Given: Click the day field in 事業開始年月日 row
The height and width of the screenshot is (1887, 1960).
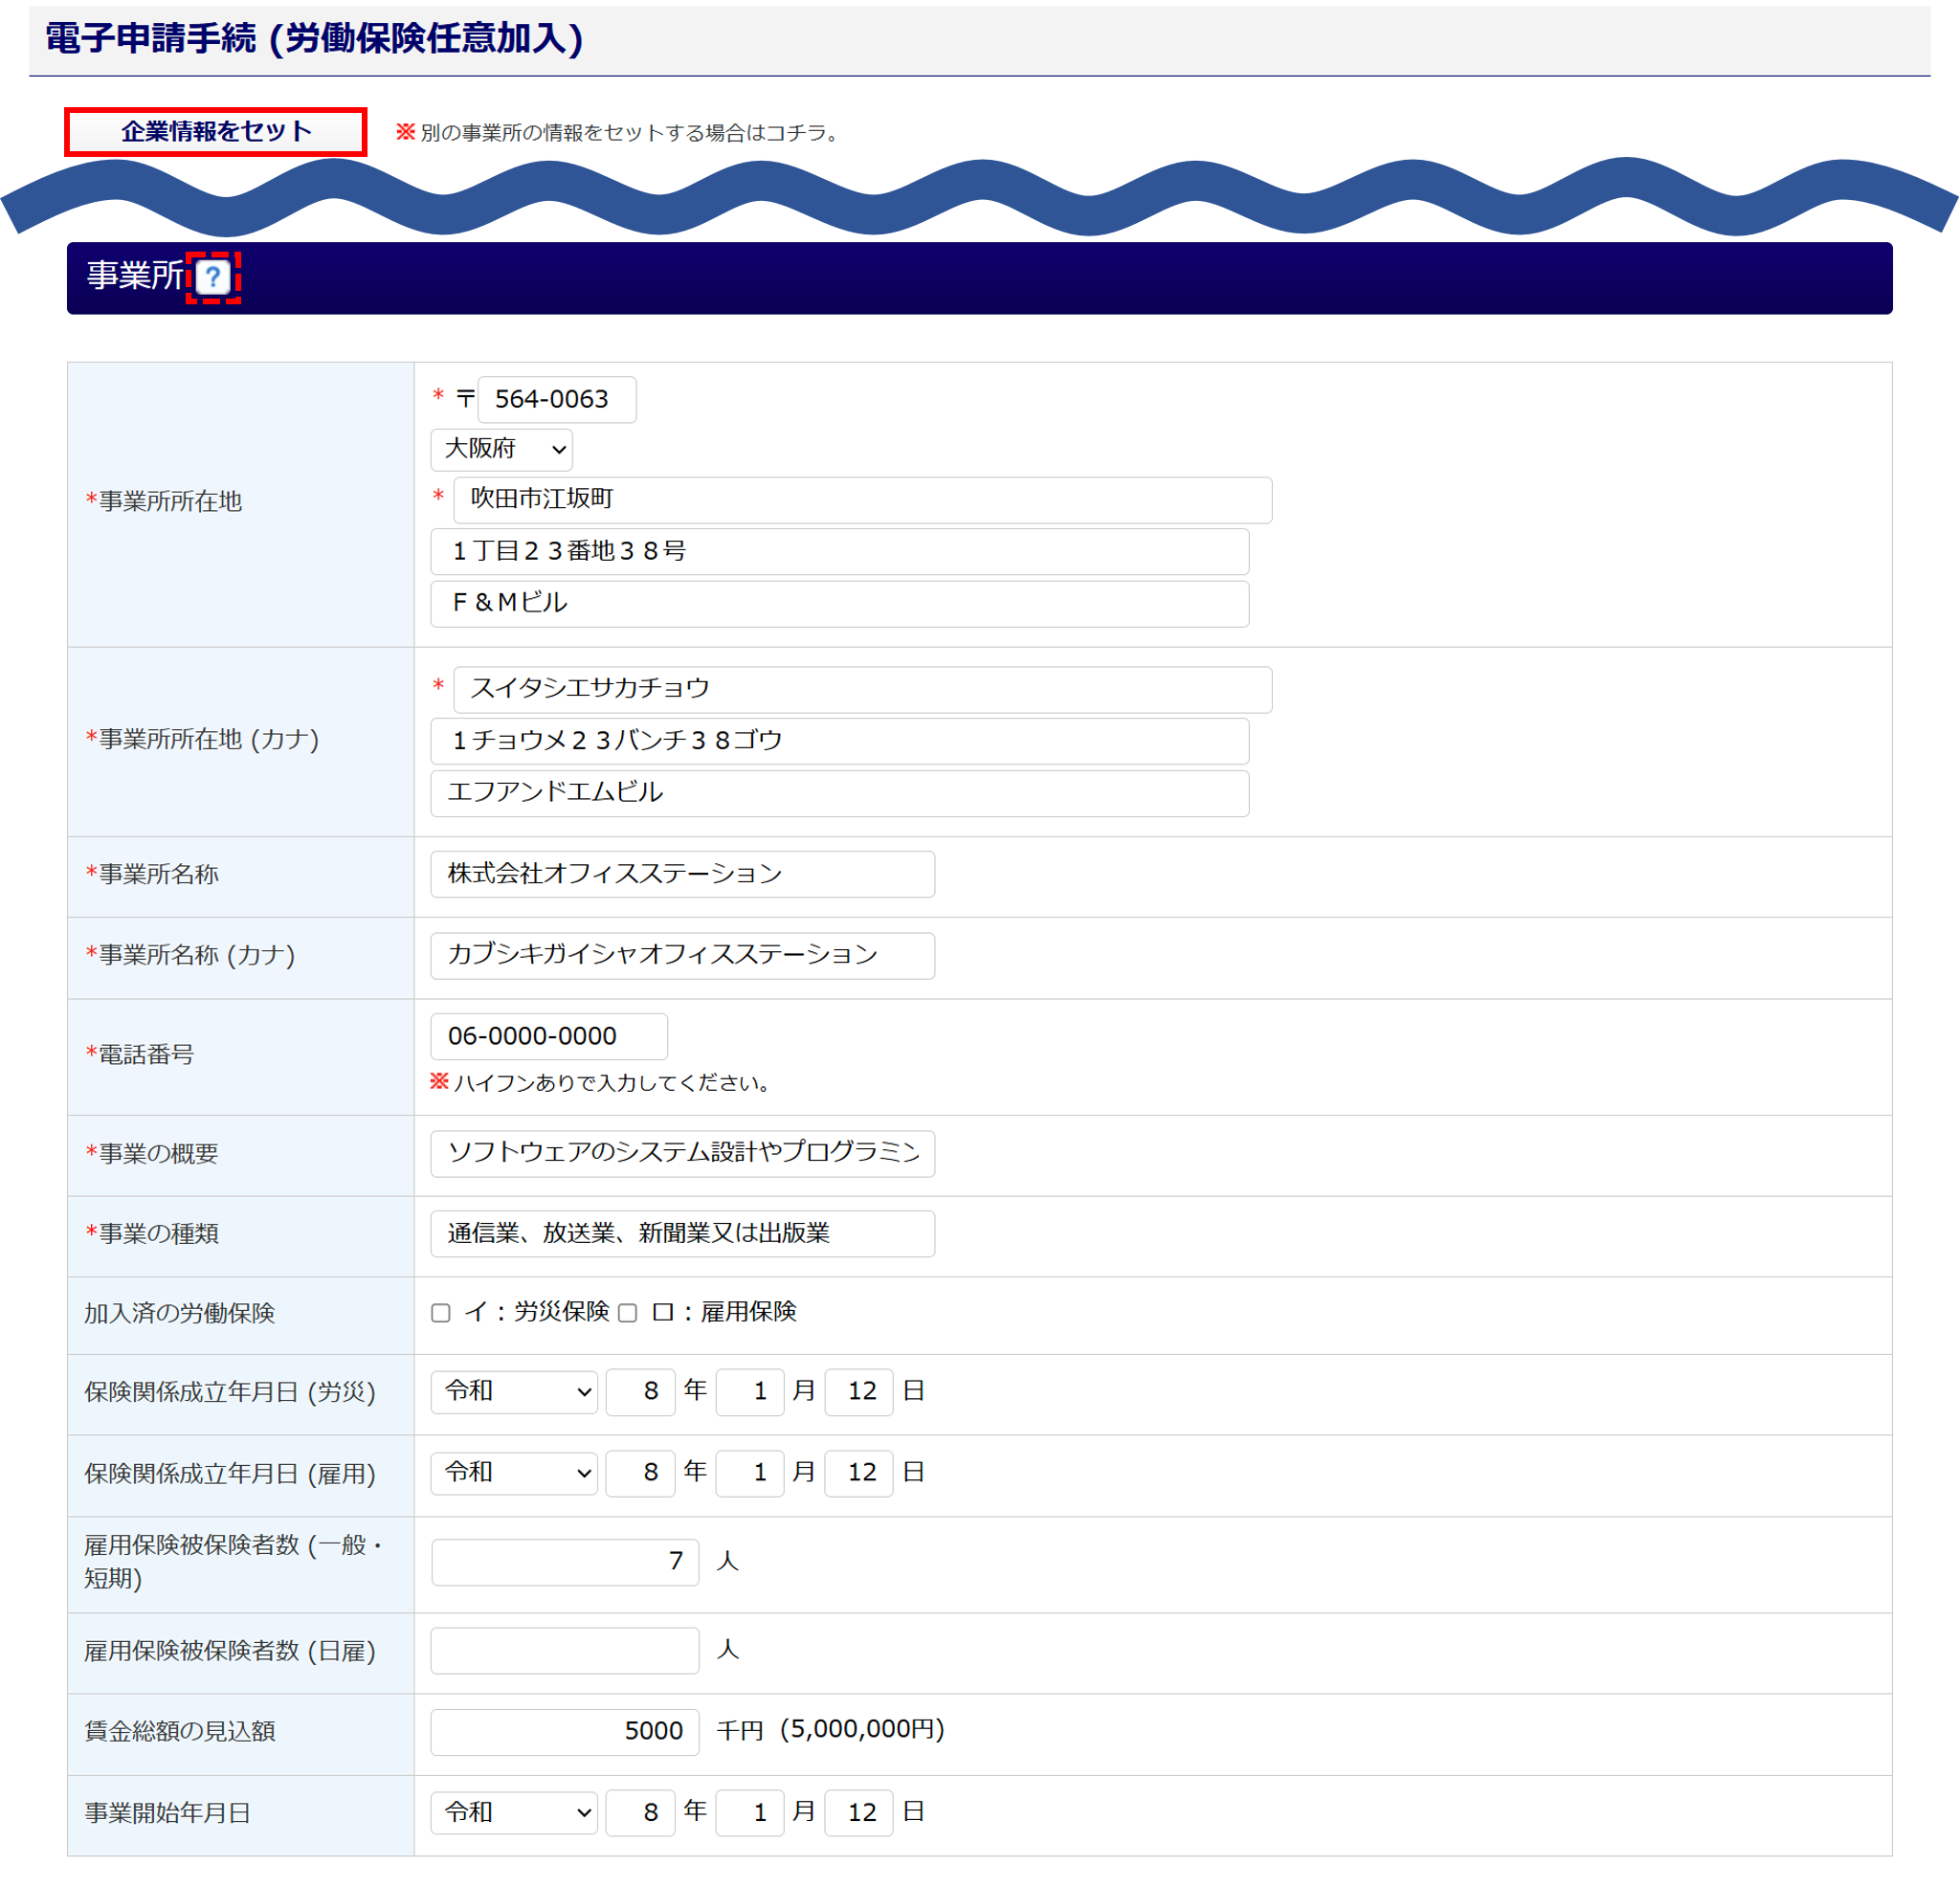Looking at the screenshot, I should coord(859,1813).
